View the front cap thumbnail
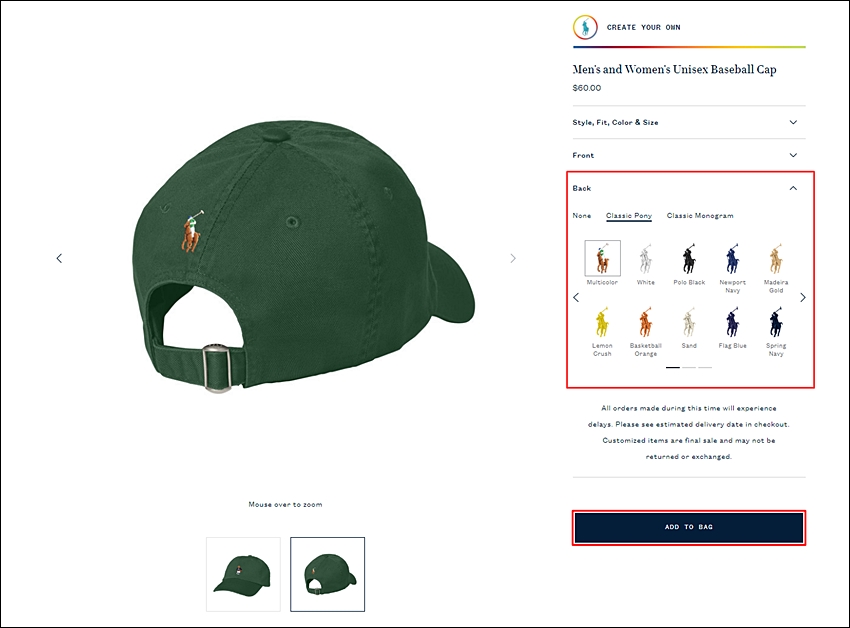This screenshot has height=628, width=850. (243, 574)
